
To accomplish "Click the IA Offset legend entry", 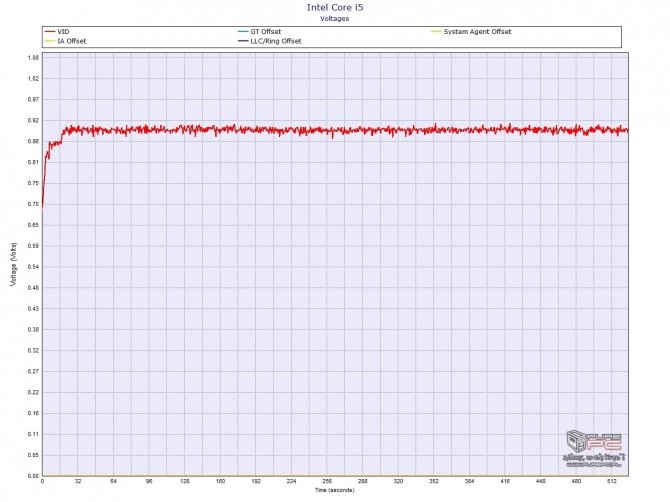I will coord(65,41).
